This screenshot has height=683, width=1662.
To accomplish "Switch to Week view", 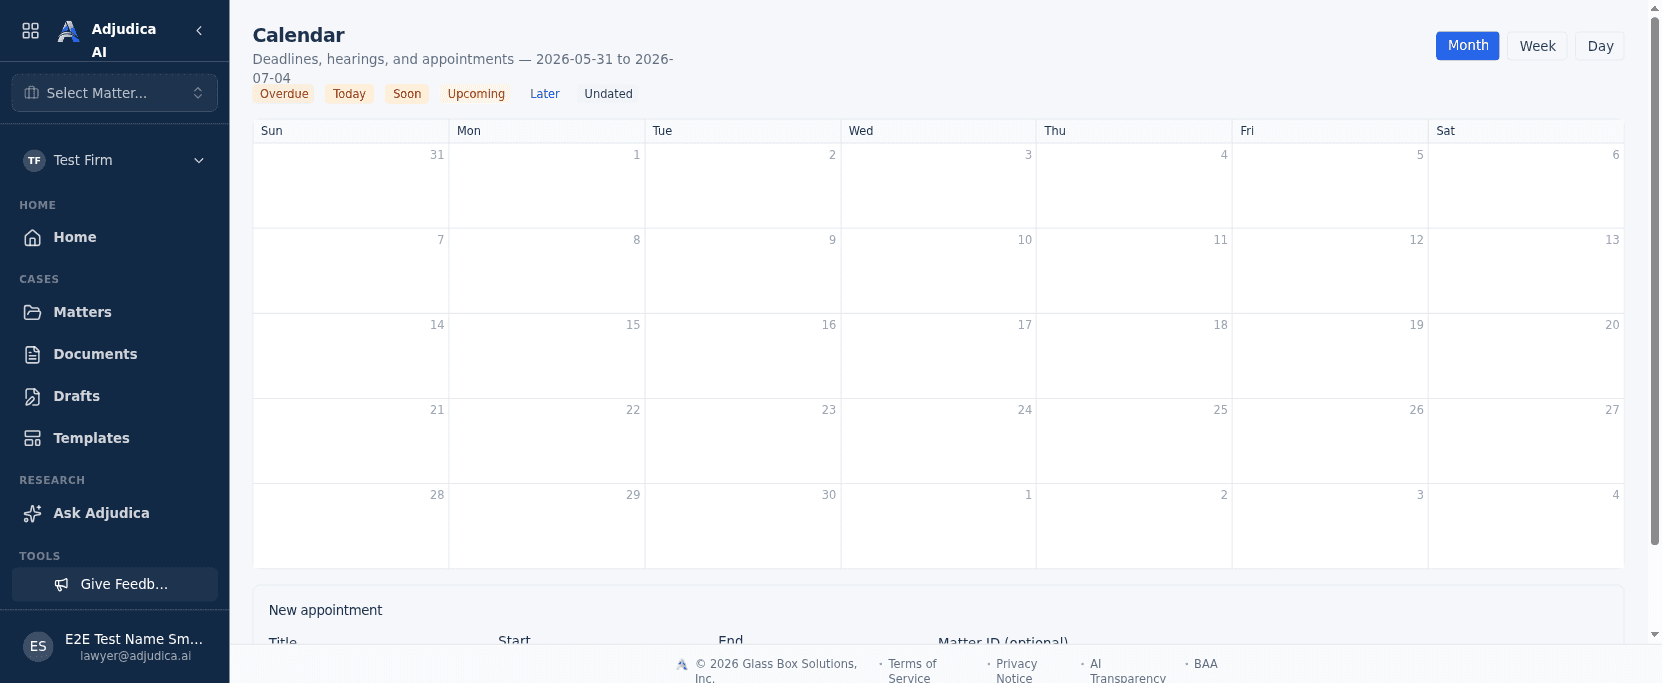I will point(1537,46).
